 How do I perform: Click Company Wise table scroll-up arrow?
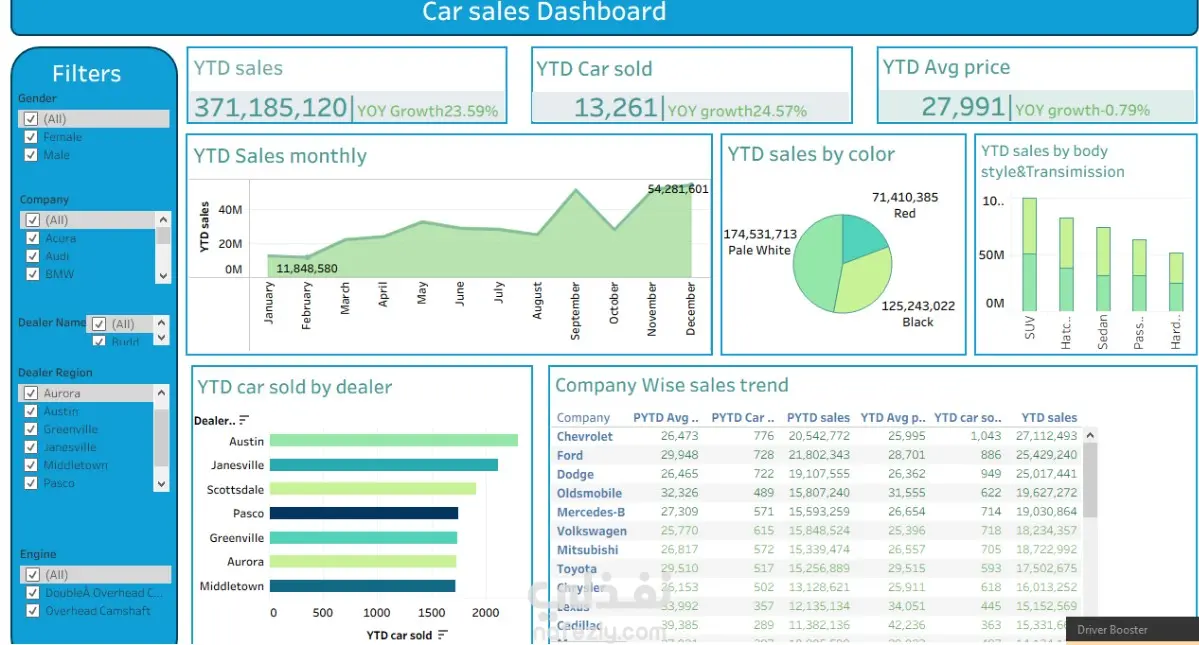pos(1090,435)
